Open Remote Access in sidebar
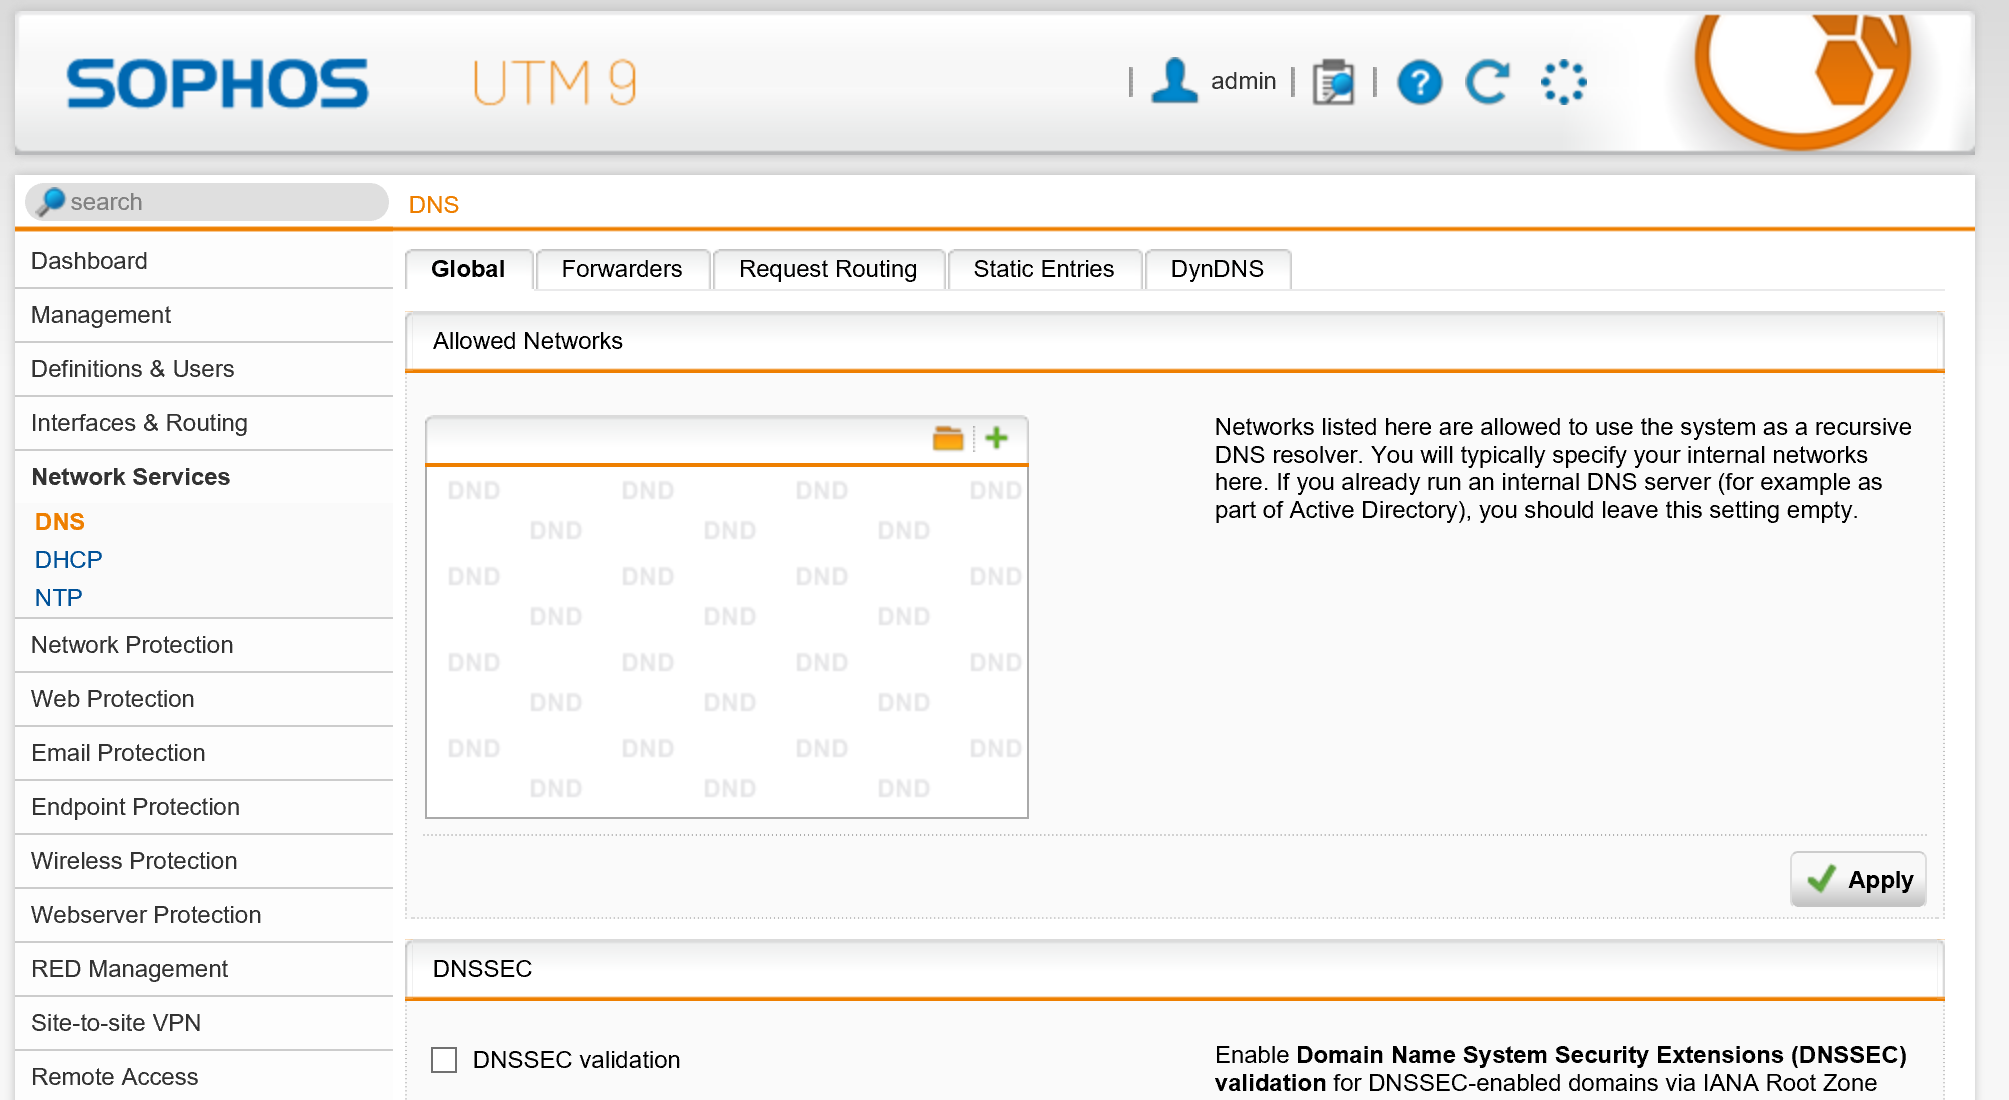 (204, 1077)
